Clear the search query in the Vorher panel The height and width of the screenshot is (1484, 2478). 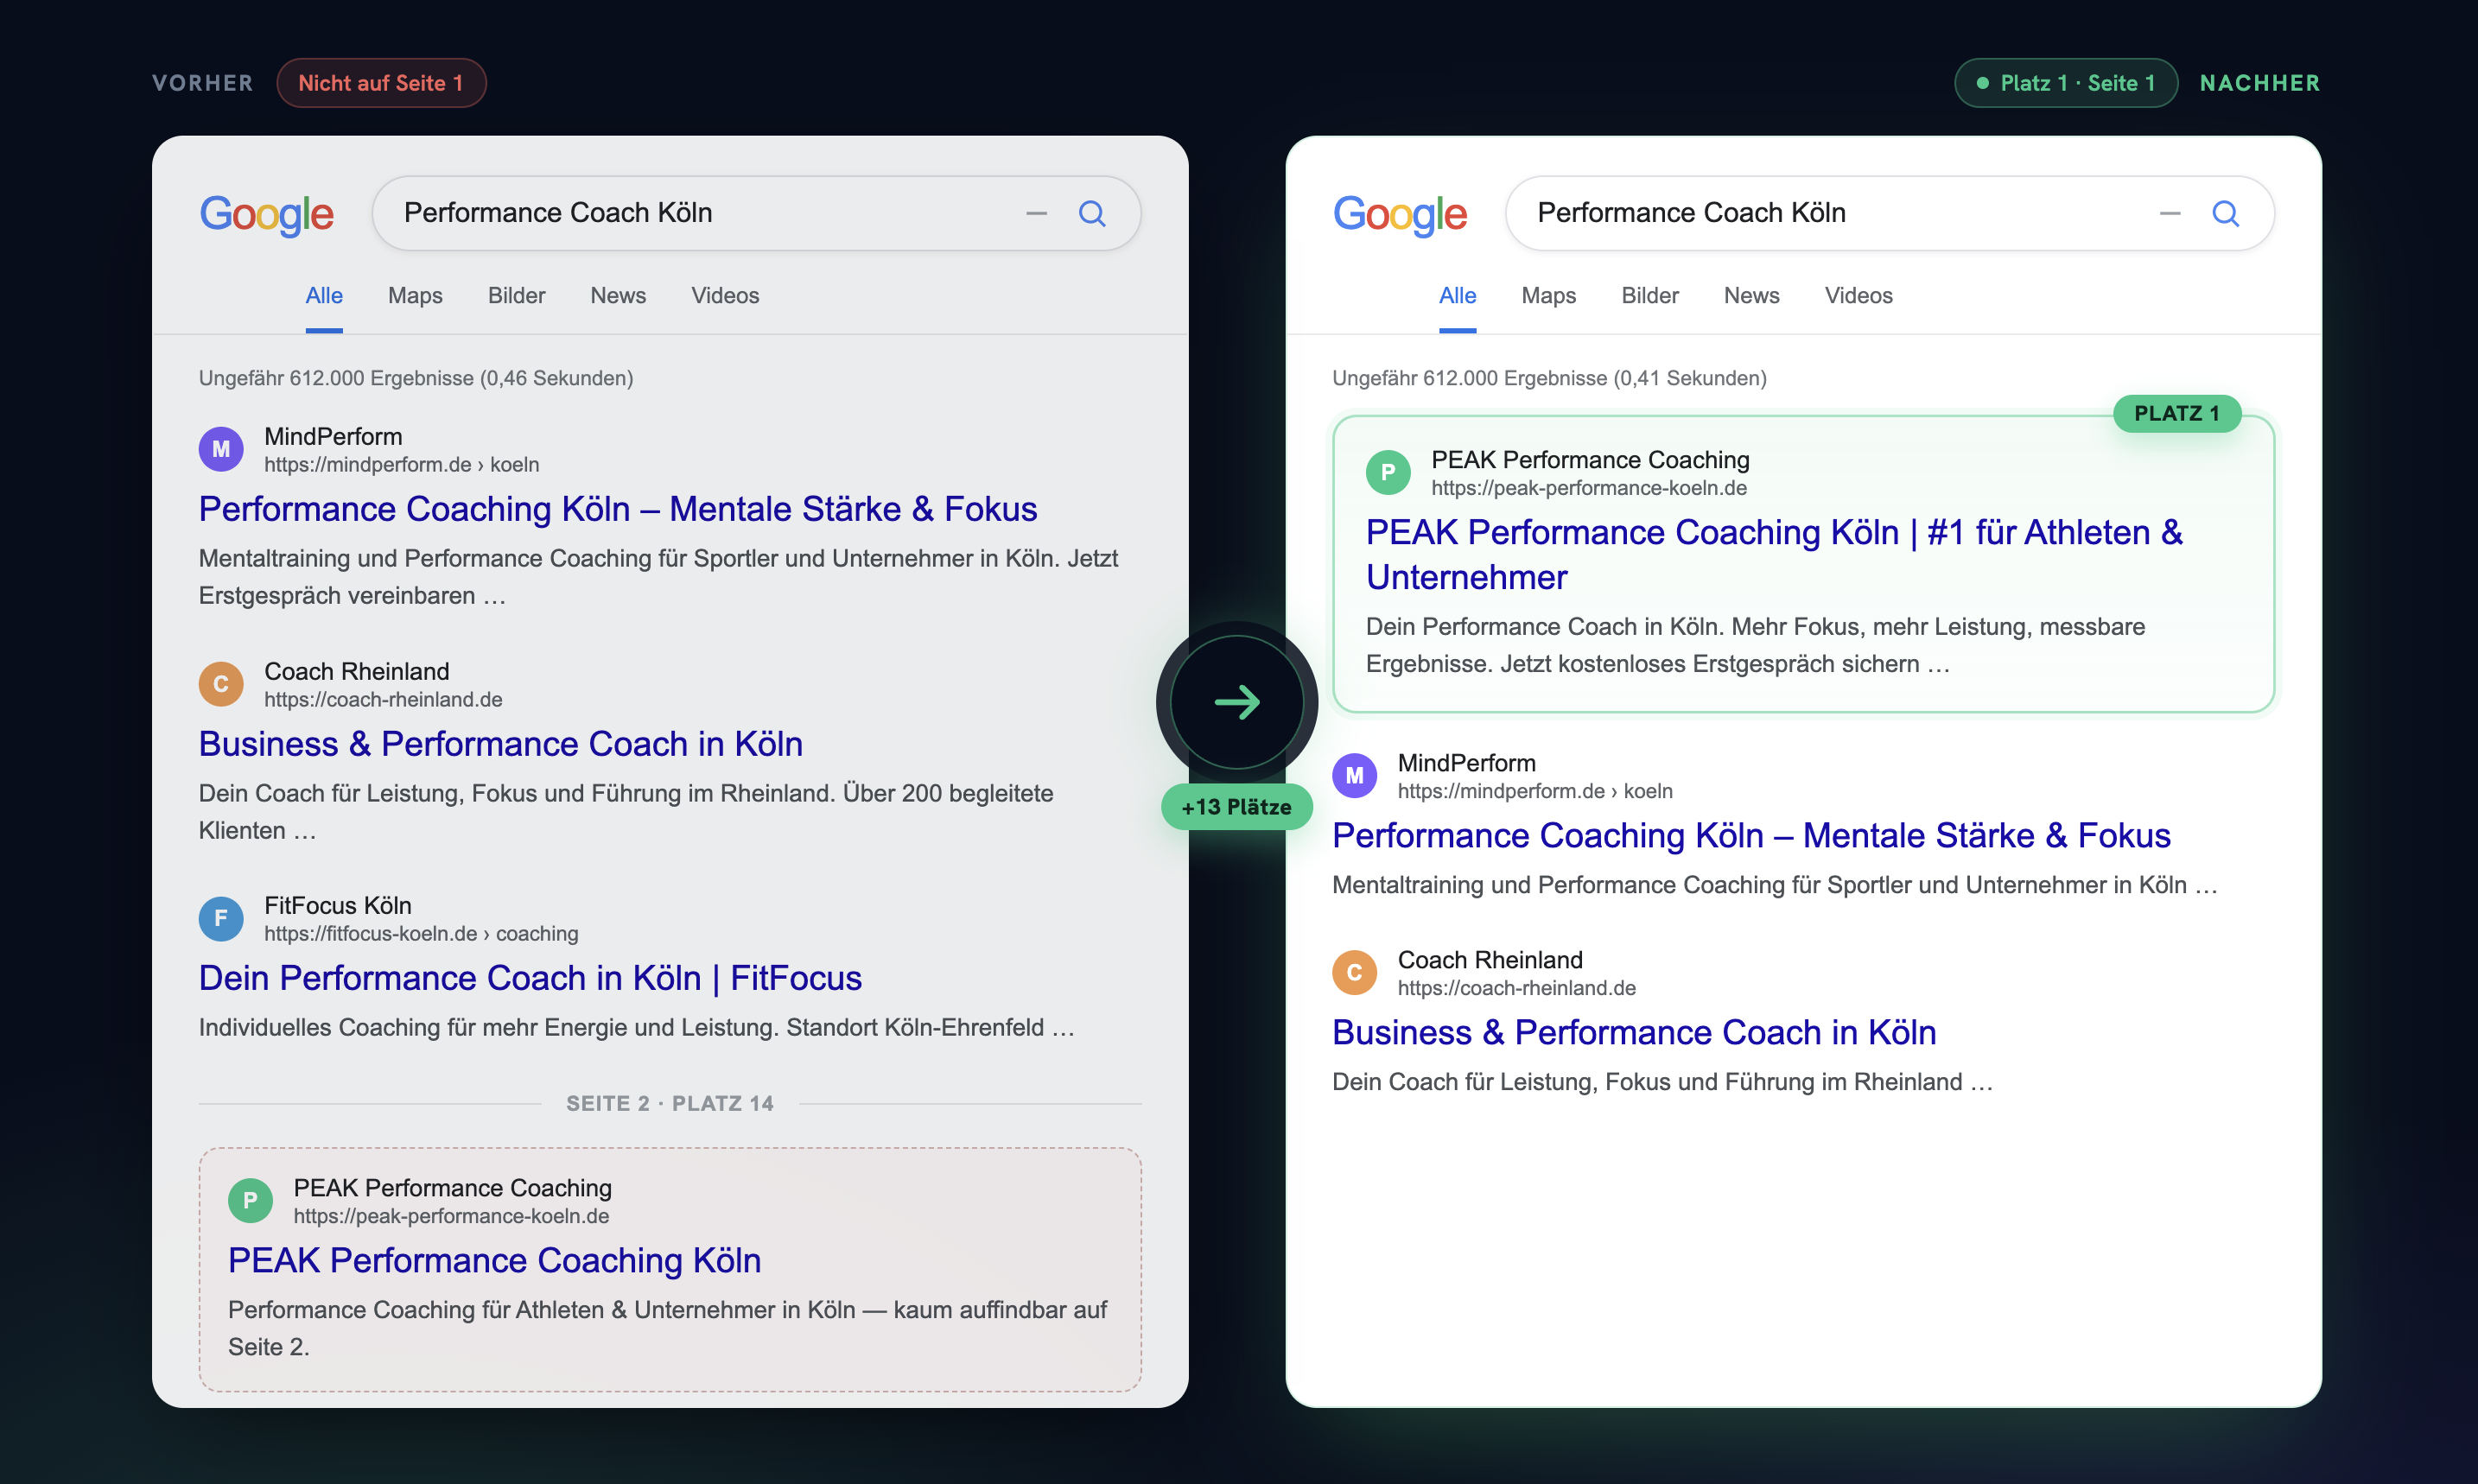(x=1036, y=213)
